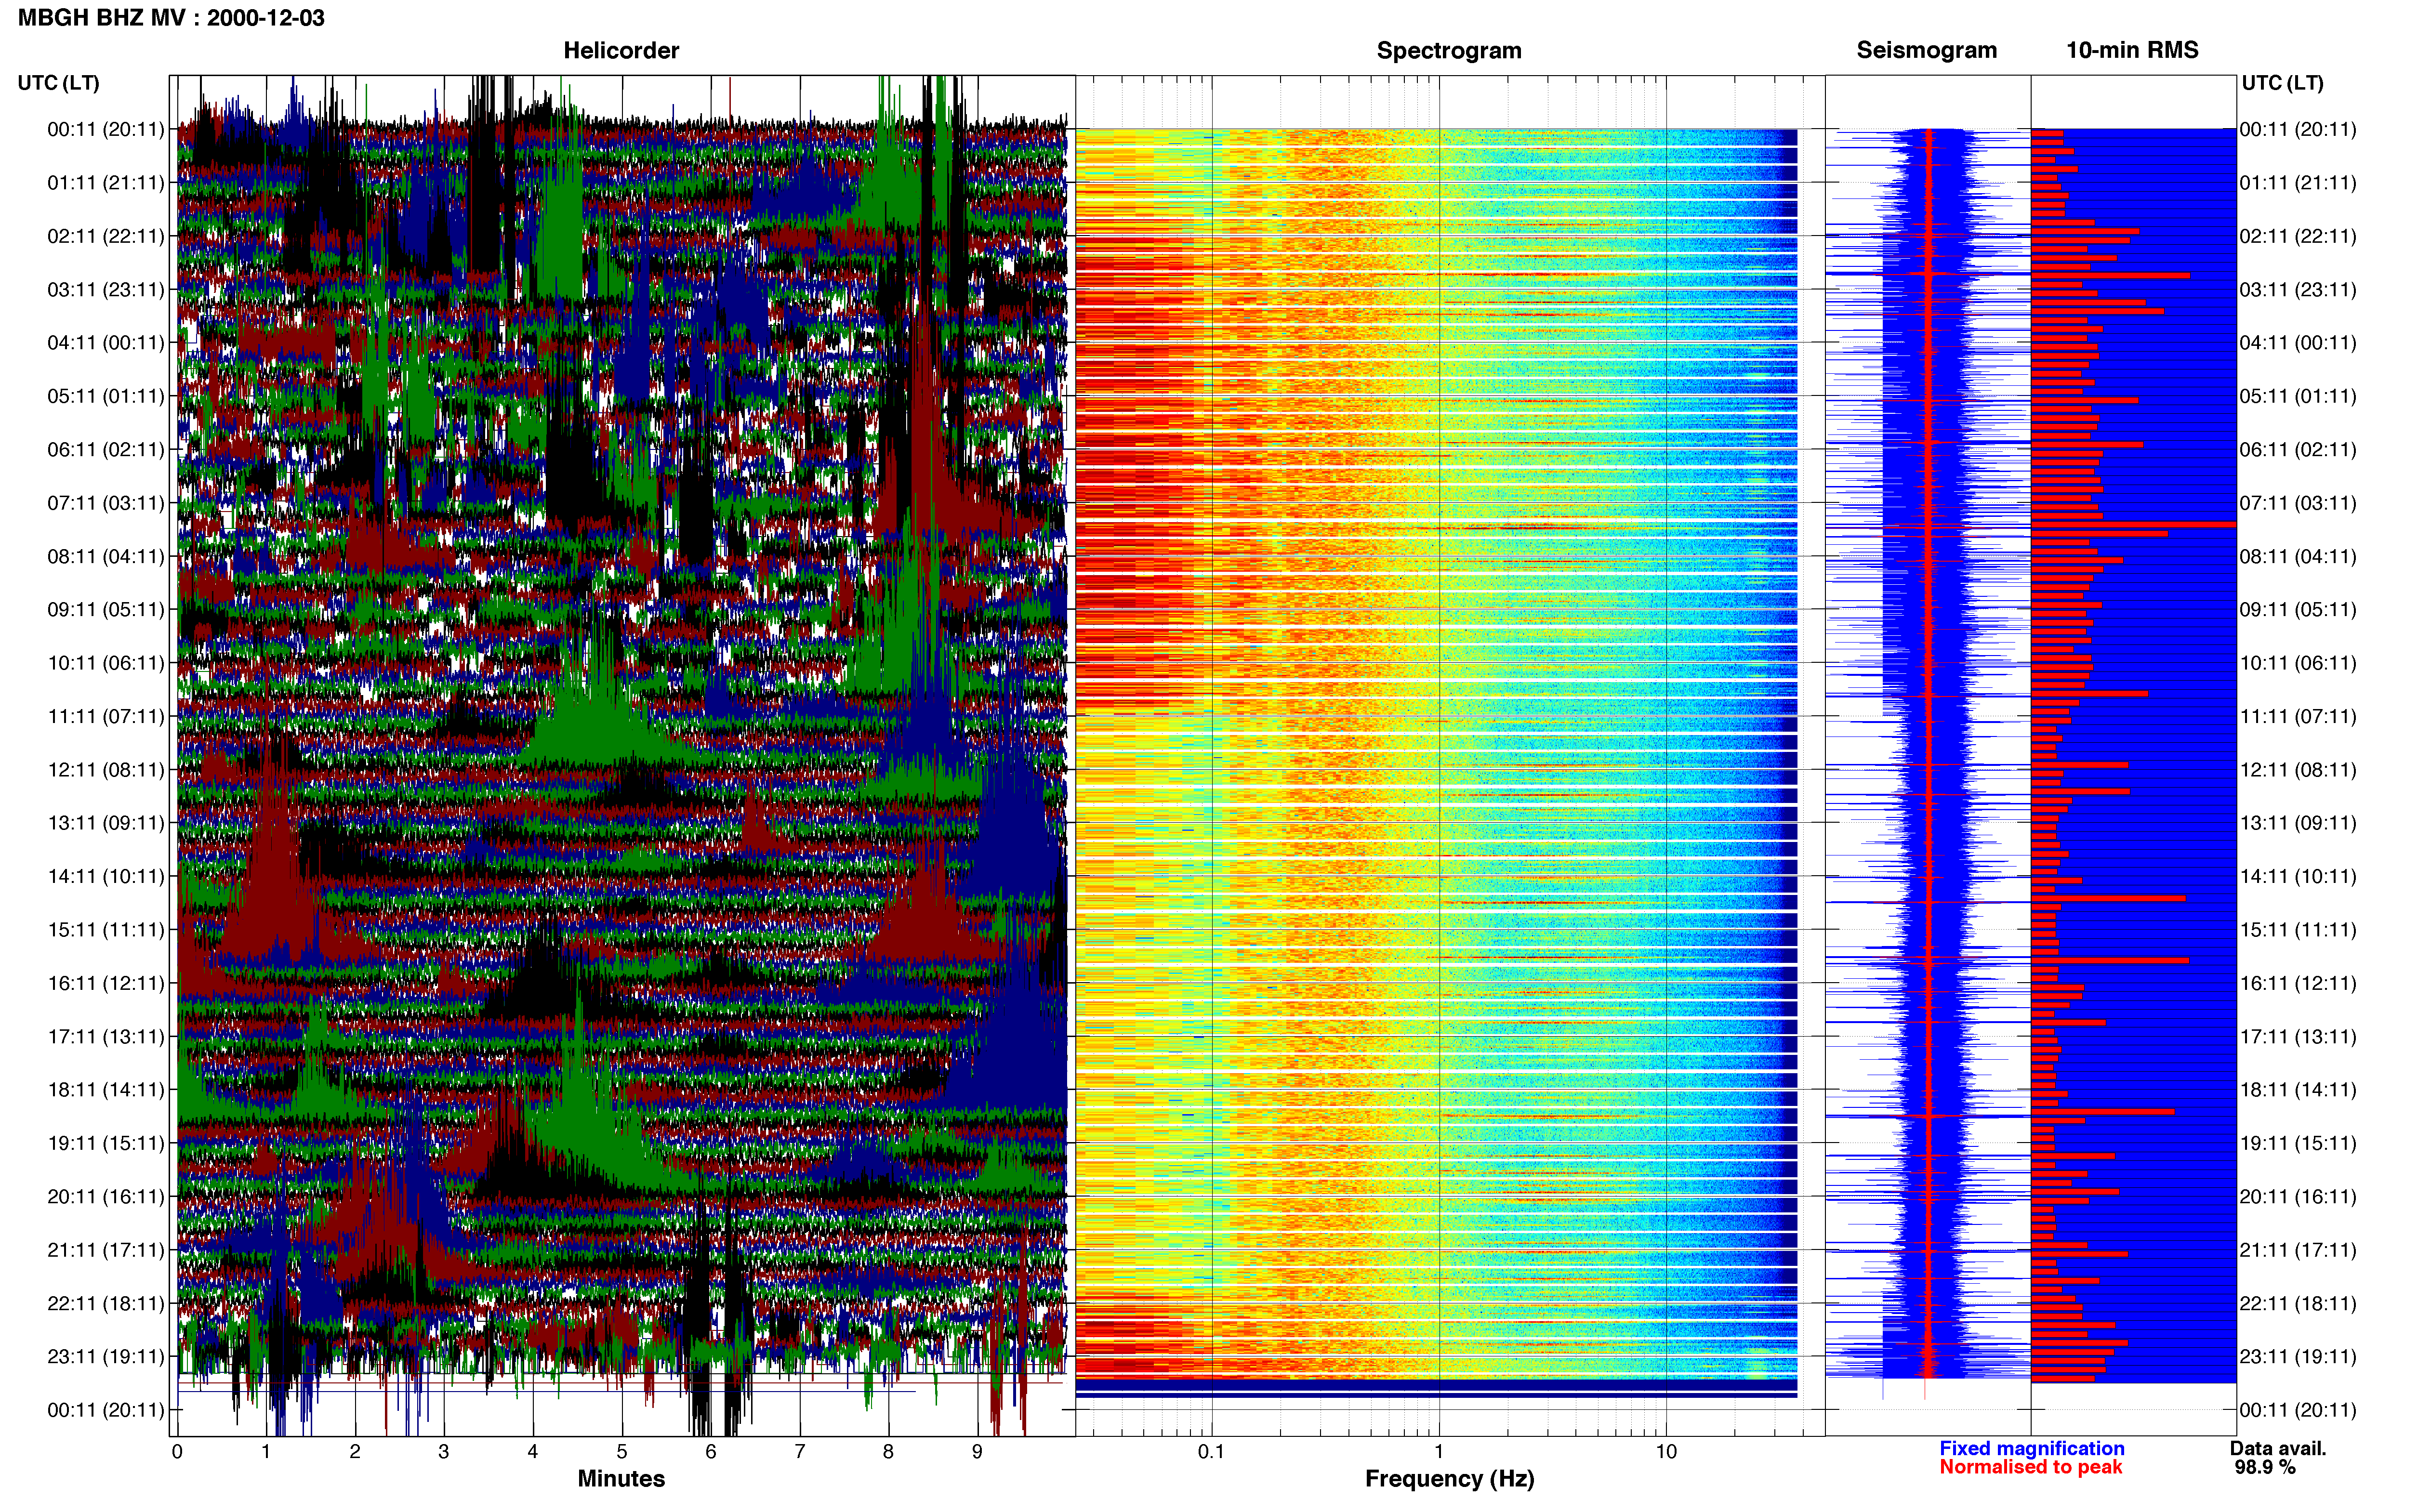Image resolution: width=2418 pixels, height=1512 pixels.
Task: Click the 7 tick on the Minutes axis
Action: (x=800, y=1451)
